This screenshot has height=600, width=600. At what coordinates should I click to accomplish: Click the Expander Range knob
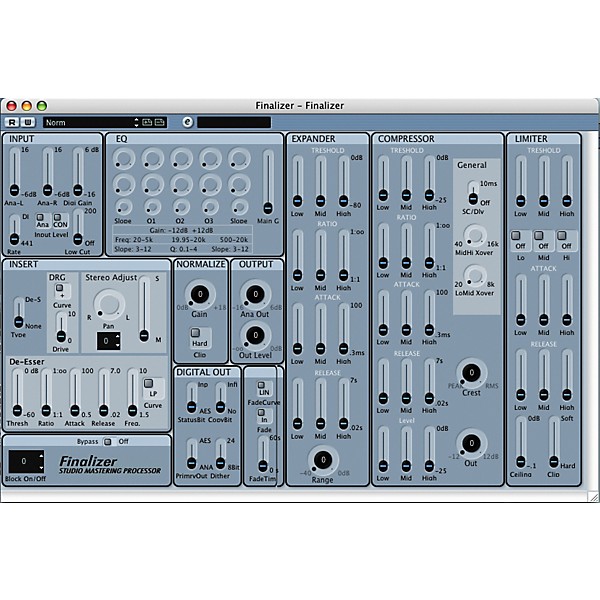323,460
